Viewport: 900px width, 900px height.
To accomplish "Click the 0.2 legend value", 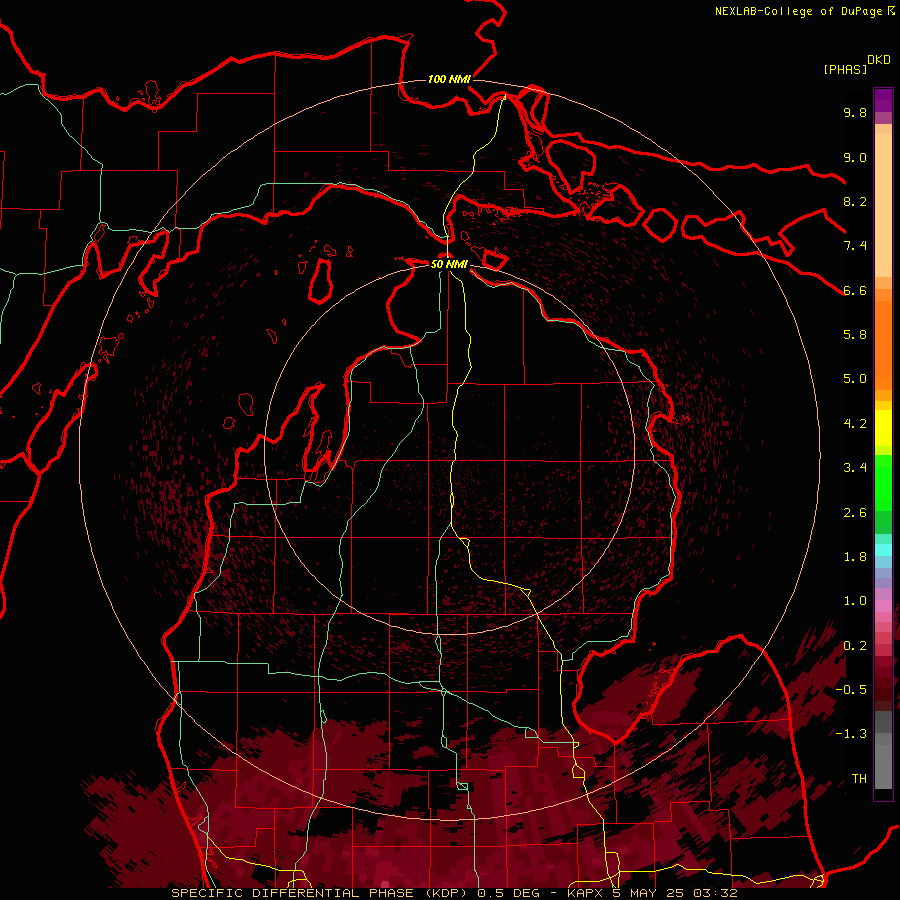I will [x=855, y=646].
